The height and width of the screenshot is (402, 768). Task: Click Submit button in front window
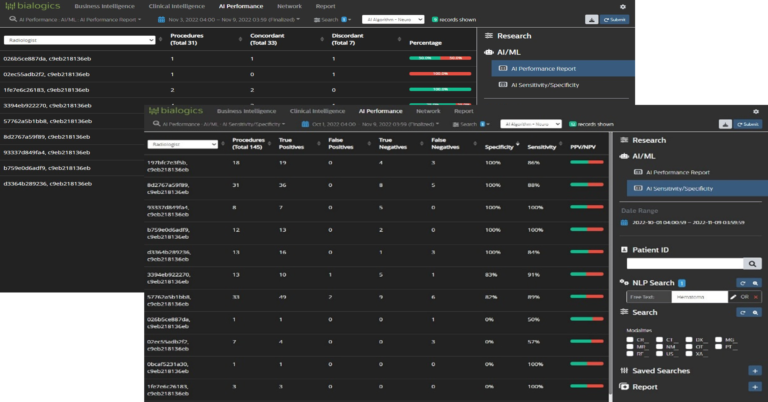click(747, 124)
